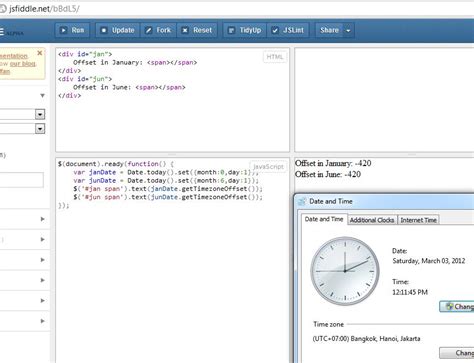
Task: Fork this fiddle
Action: coord(158,30)
